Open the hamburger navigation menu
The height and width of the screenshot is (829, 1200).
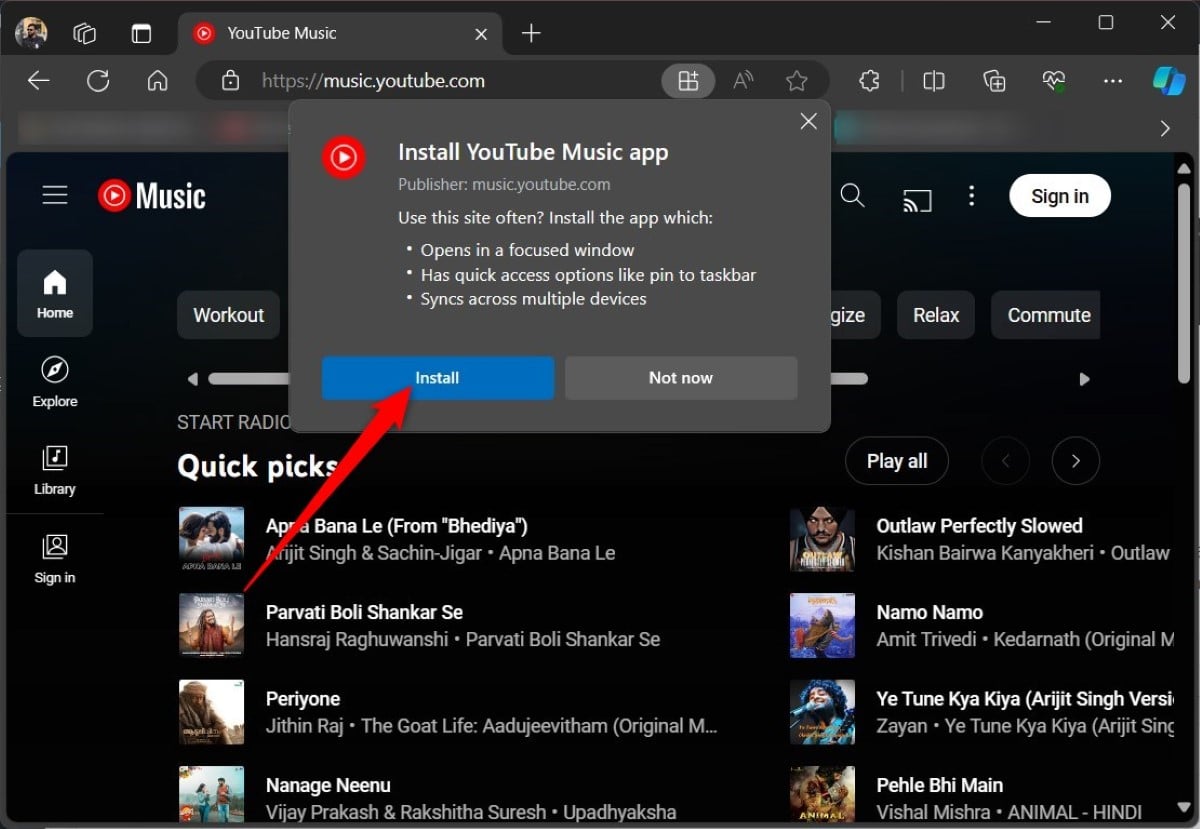(x=55, y=195)
